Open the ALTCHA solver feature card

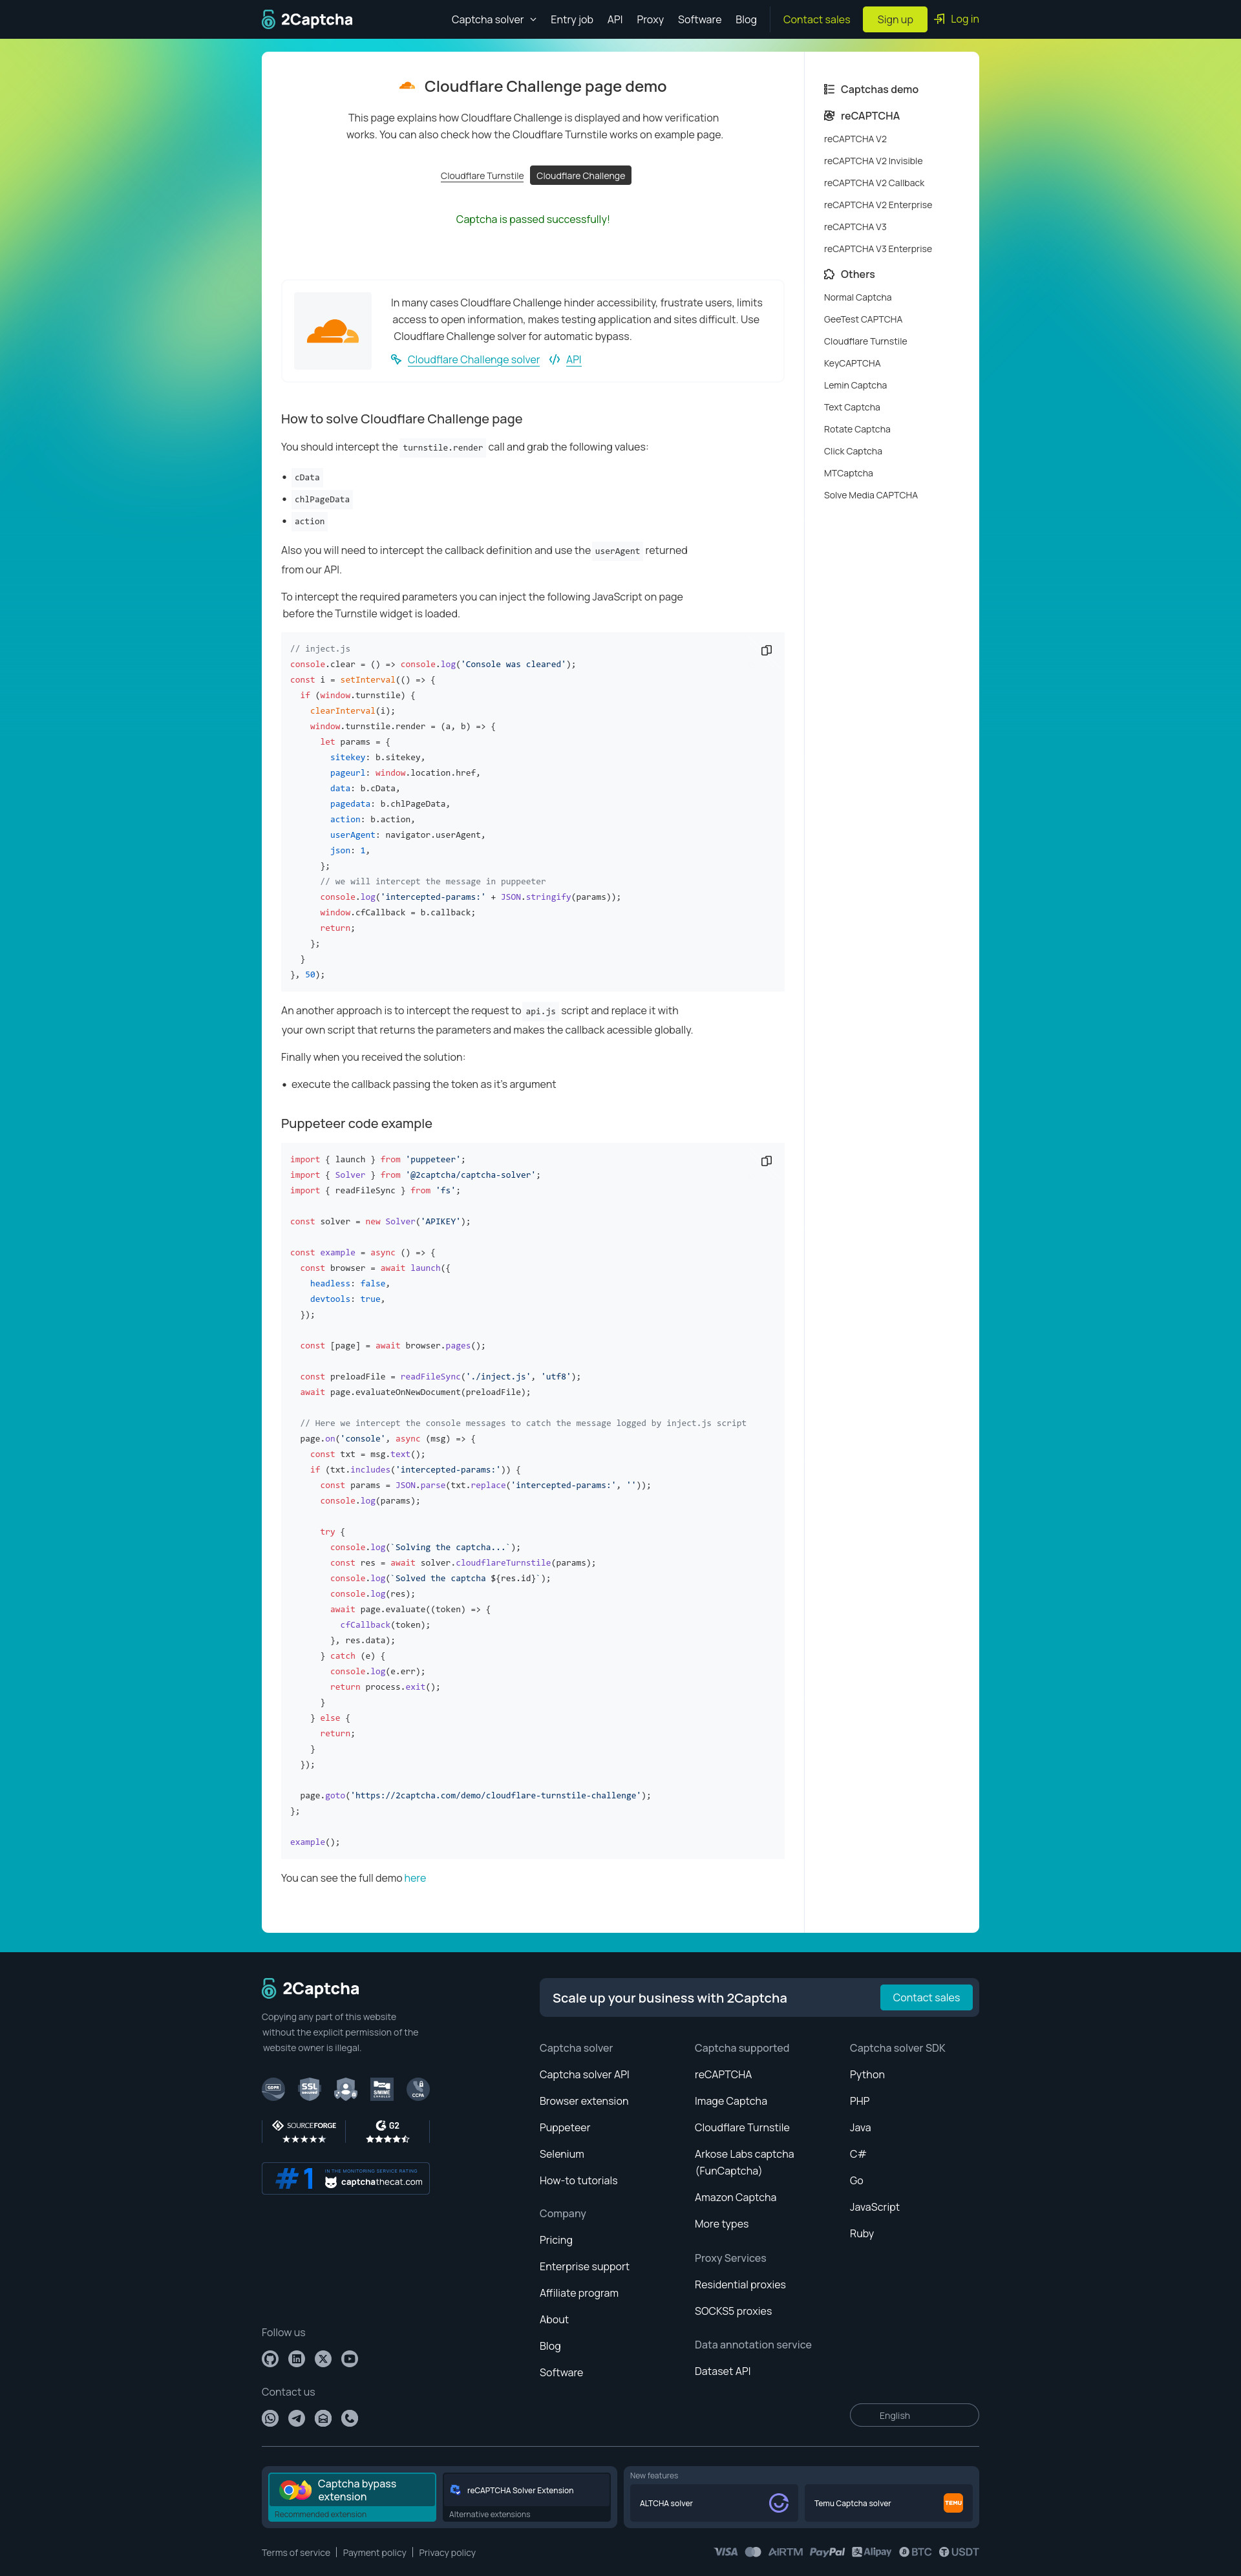714,2503
